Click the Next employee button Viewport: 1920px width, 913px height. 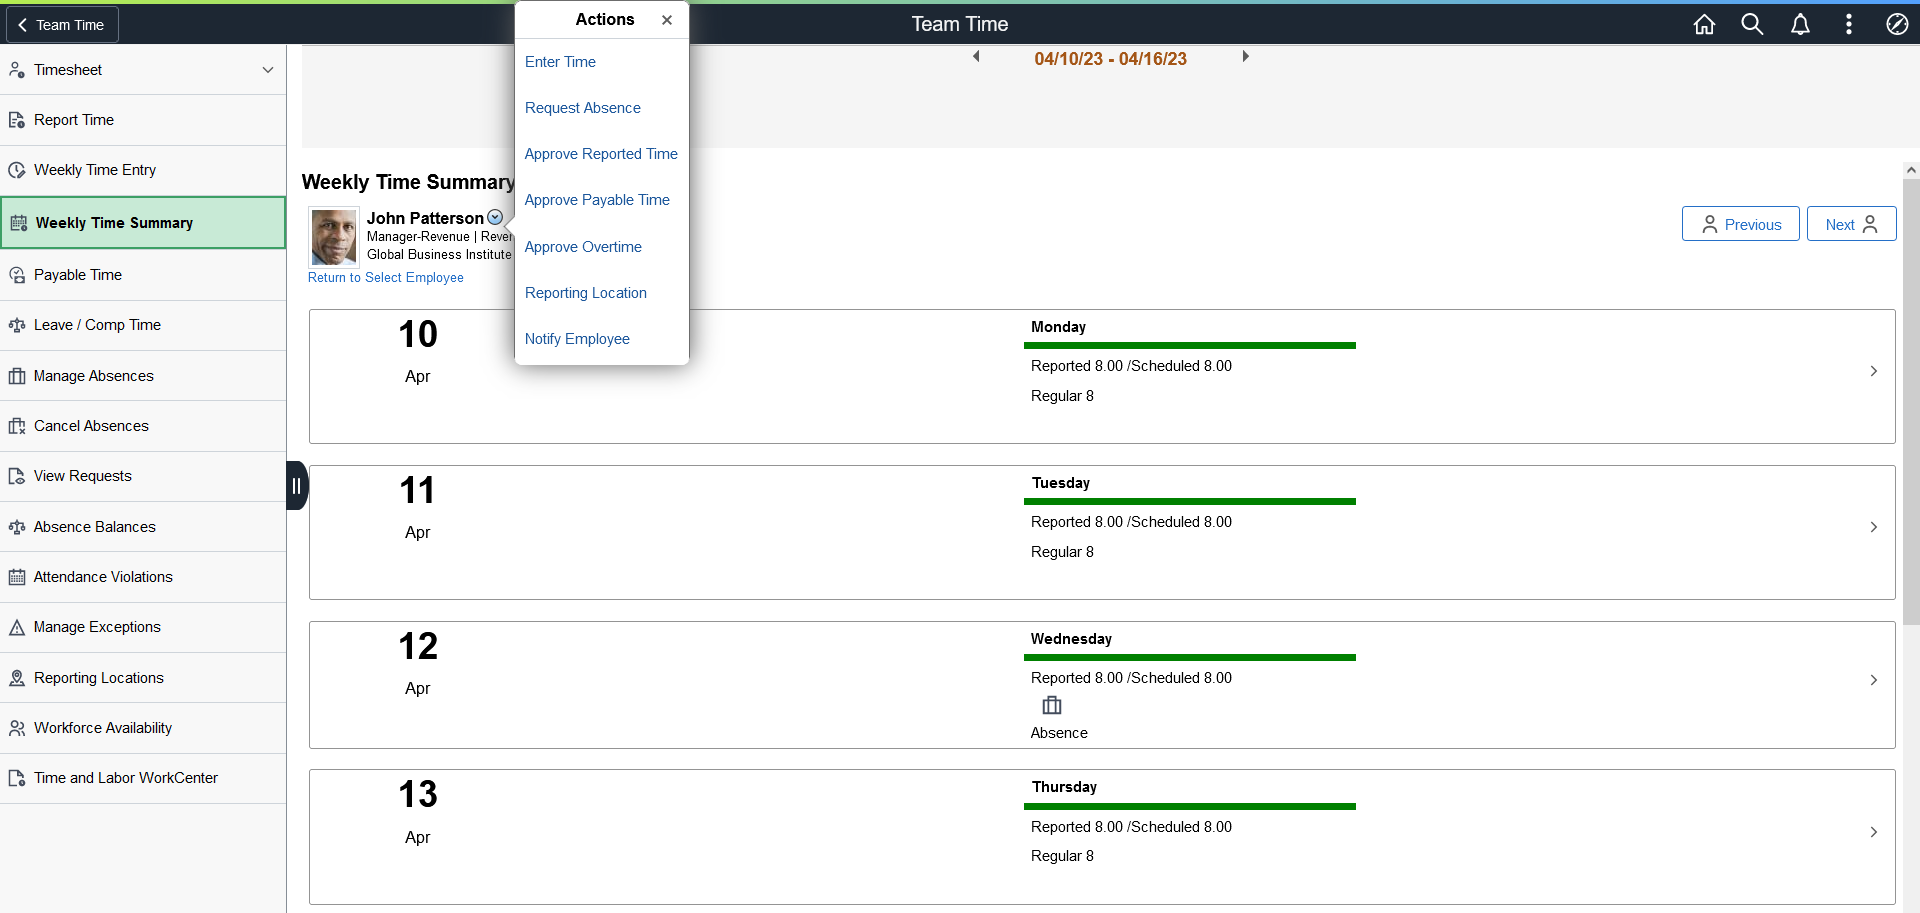point(1851,224)
